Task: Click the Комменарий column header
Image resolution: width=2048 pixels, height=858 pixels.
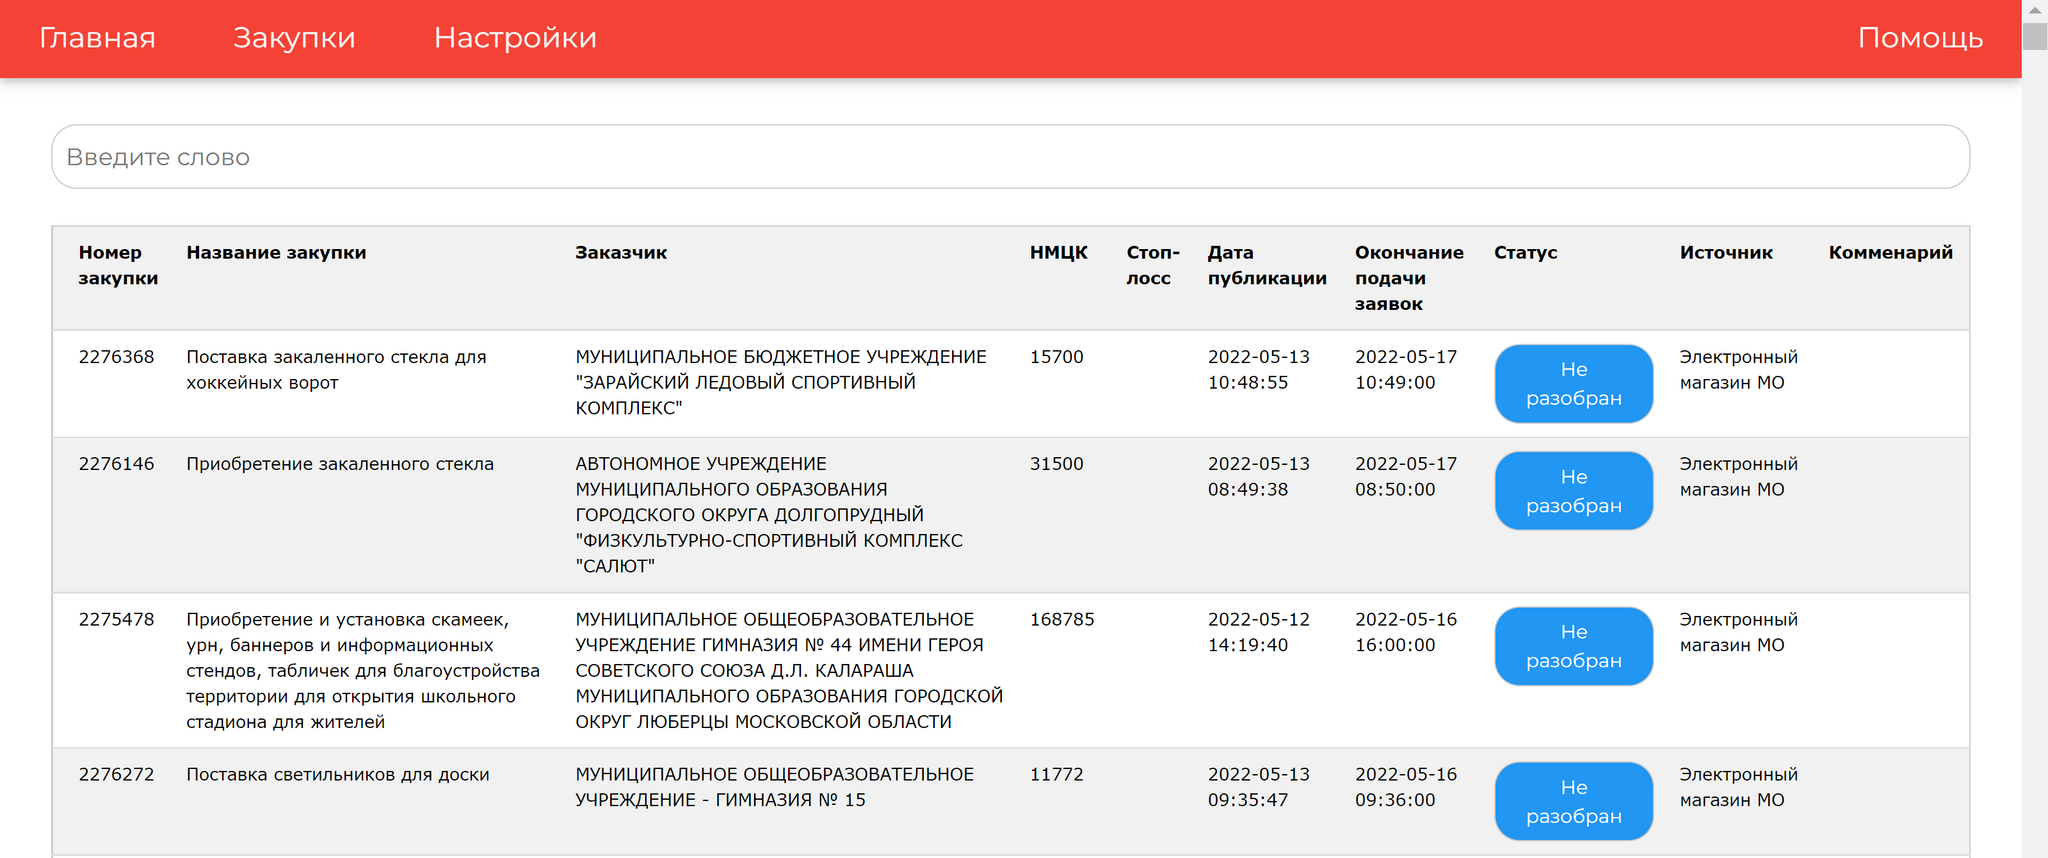Action: (x=1890, y=253)
